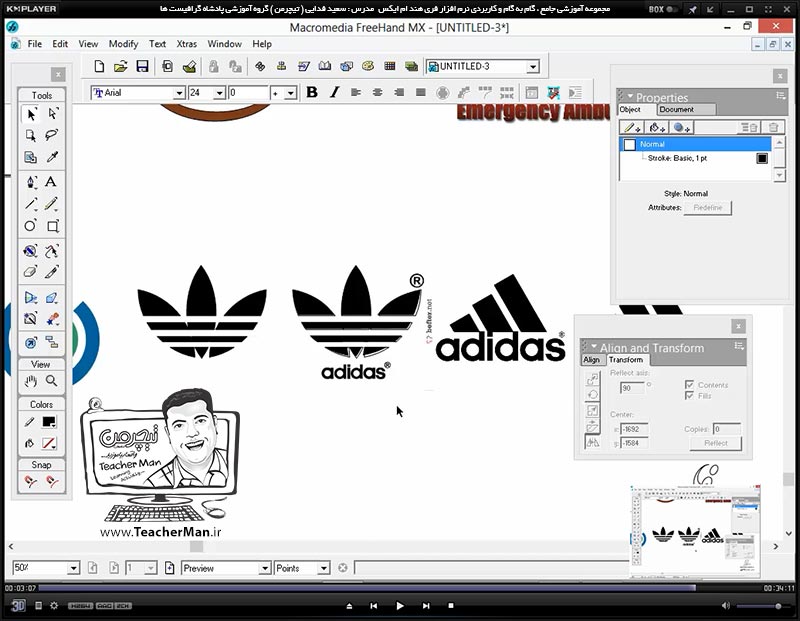Apply left text alignment
This screenshot has height=621, width=800.
click(356, 92)
